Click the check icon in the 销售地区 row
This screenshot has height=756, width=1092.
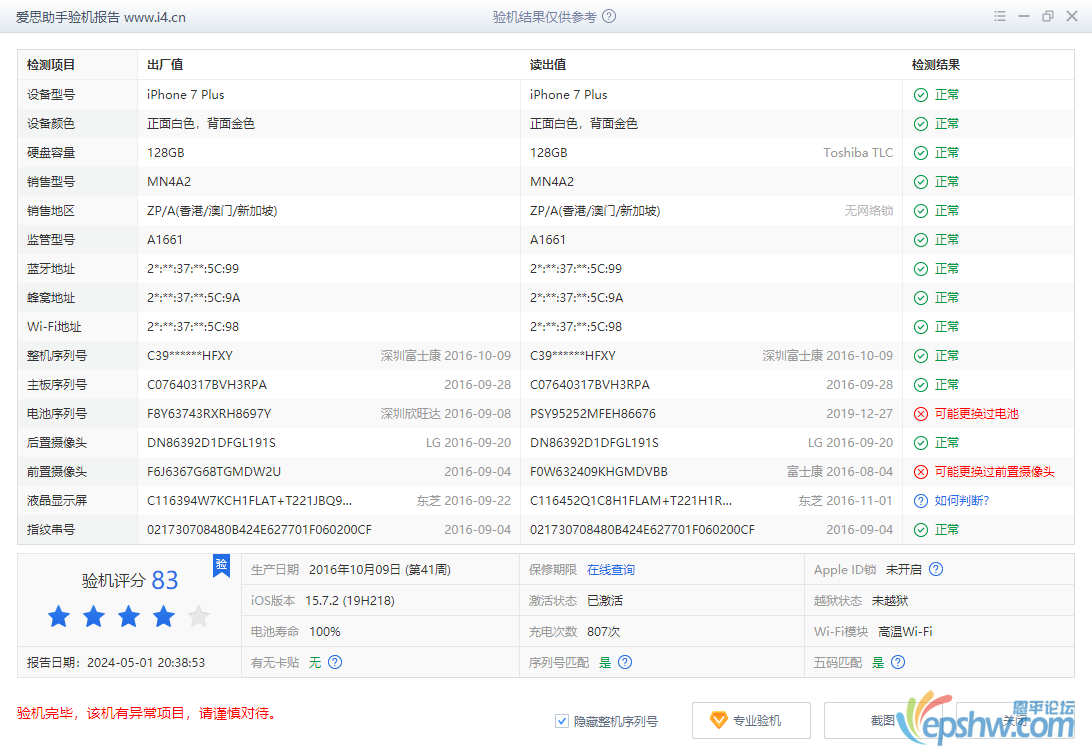921,211
